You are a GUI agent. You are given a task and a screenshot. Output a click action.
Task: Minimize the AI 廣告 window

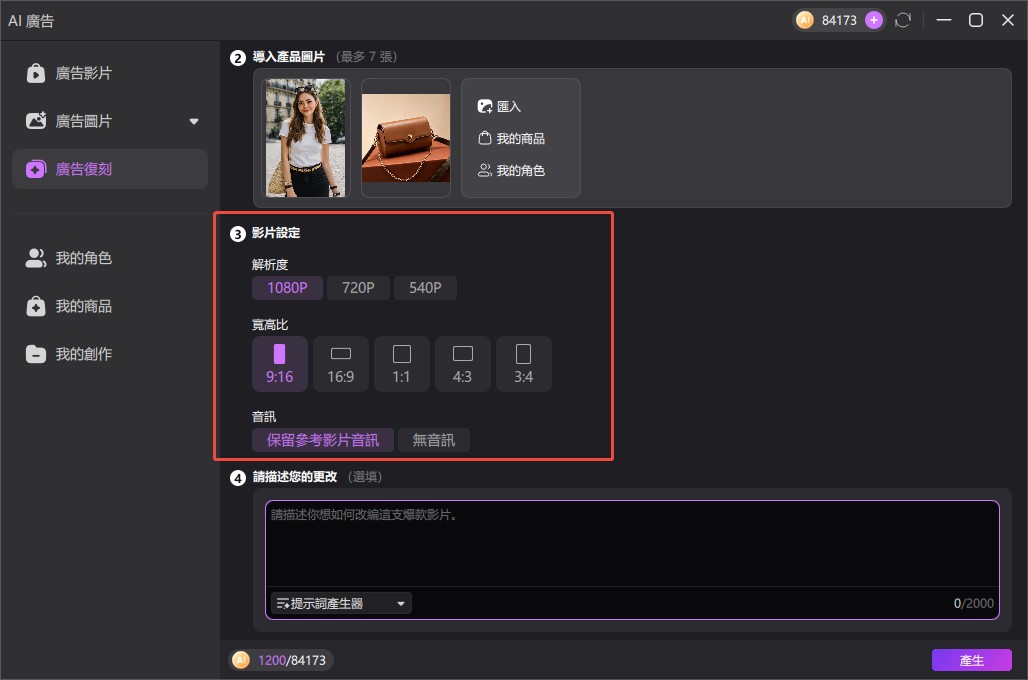click(x=943, y=20)
